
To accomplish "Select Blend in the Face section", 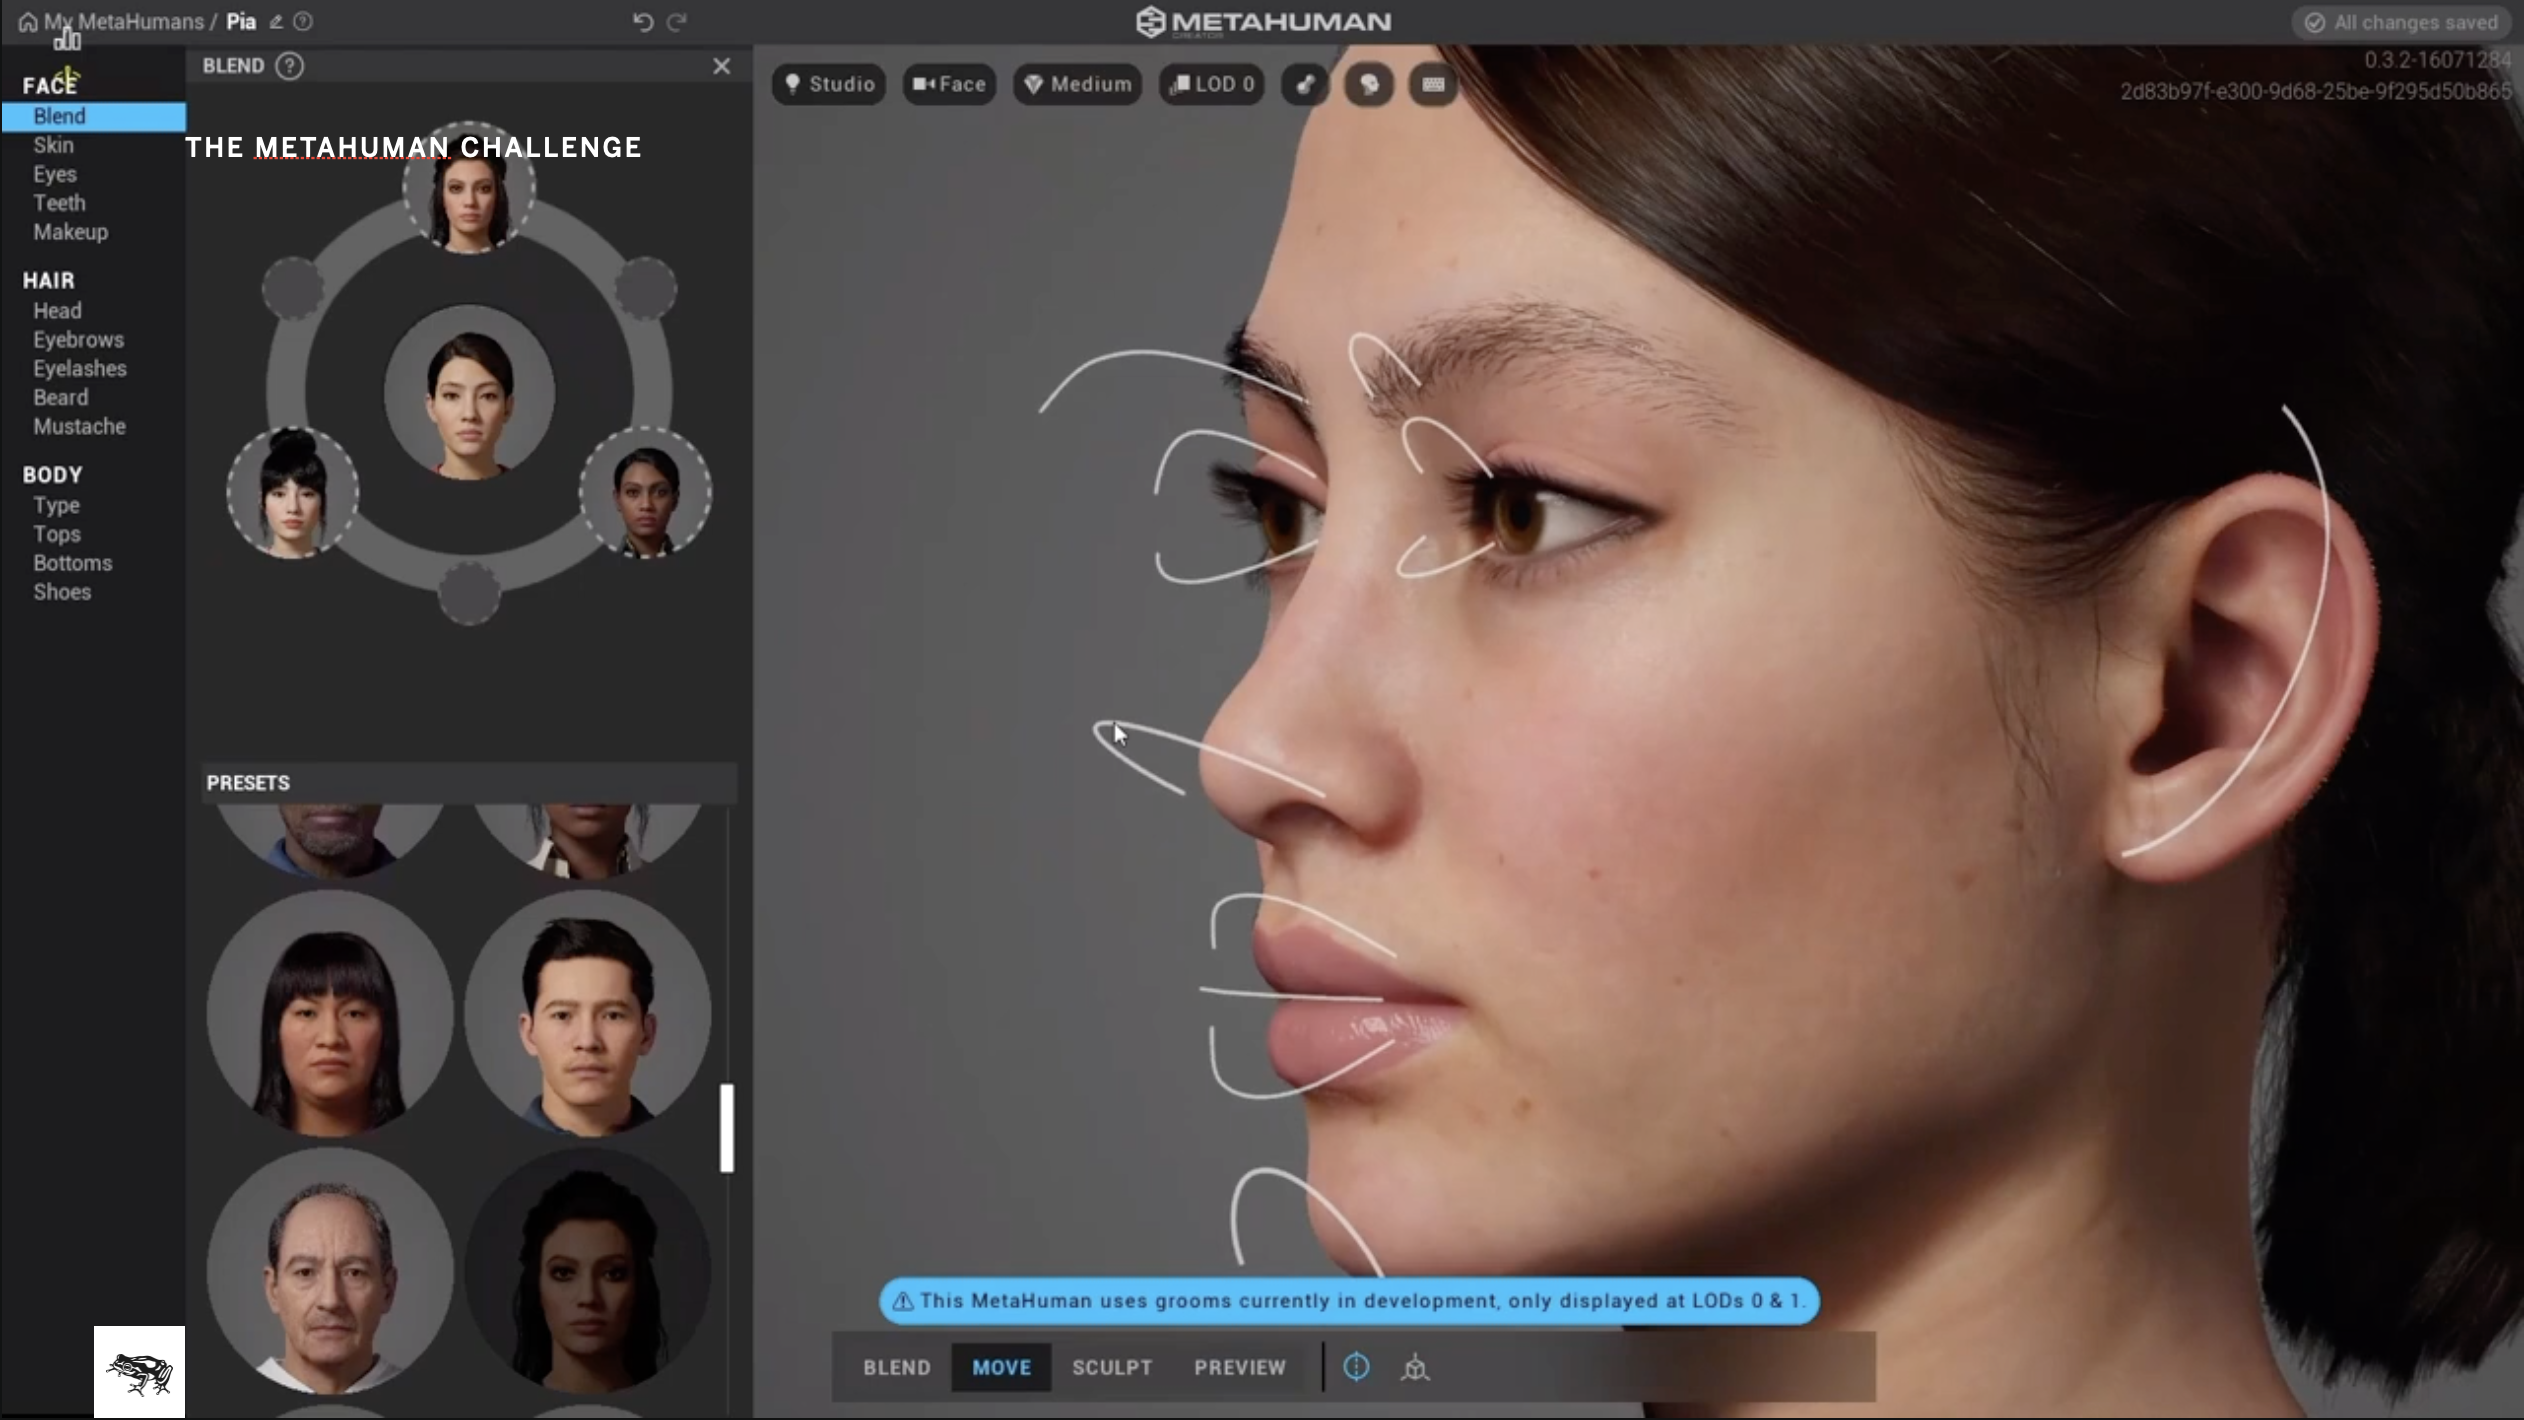I will pos(94,116).
